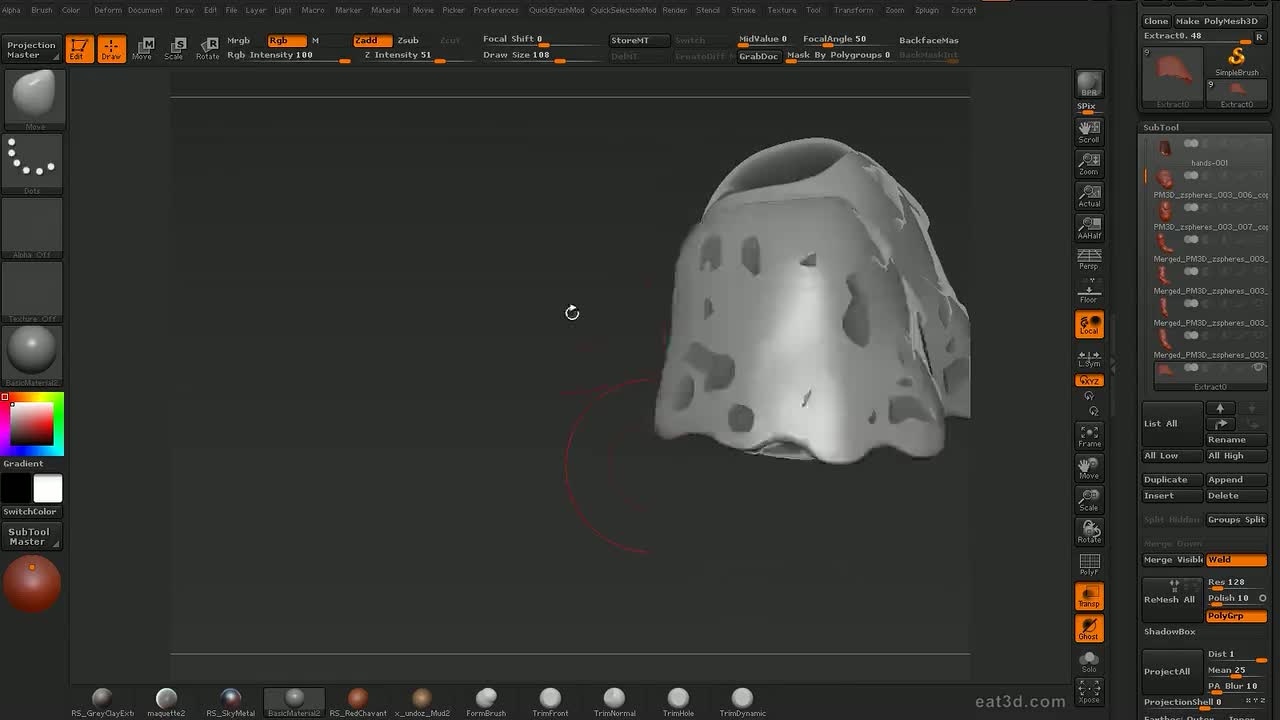Select the TrimFront brush
The width and height of the screenshot is (1280, 720).
pos(550,702)
